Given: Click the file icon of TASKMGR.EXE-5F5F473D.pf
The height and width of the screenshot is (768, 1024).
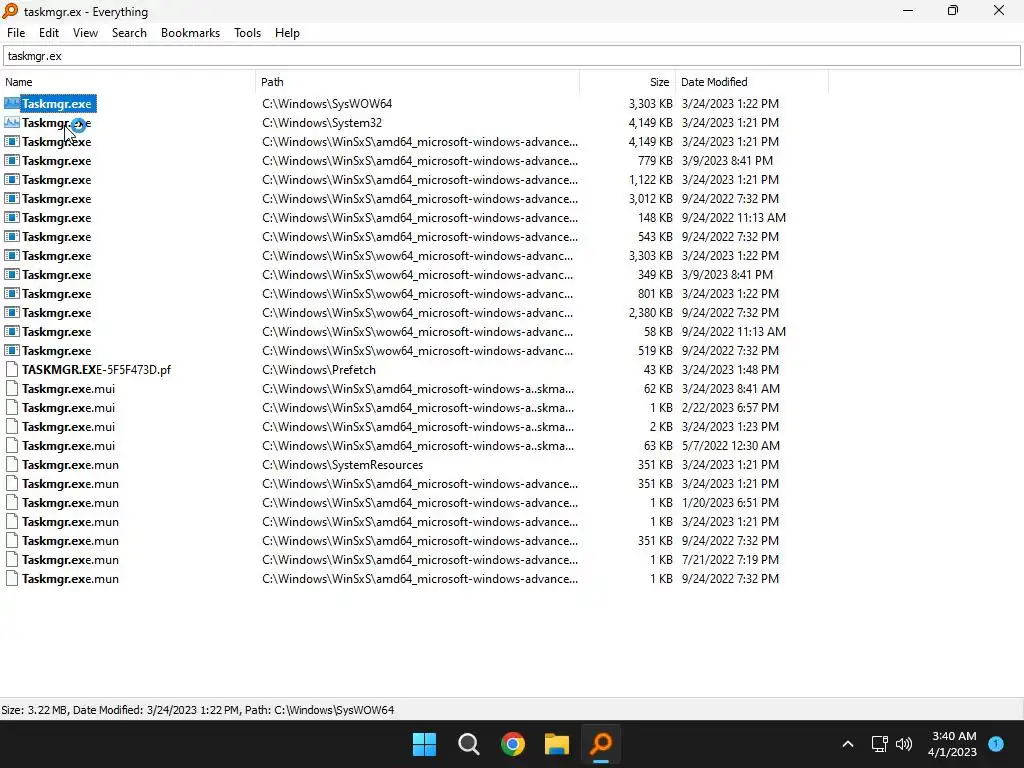Looking at the screenshot, I should [12, 369].
